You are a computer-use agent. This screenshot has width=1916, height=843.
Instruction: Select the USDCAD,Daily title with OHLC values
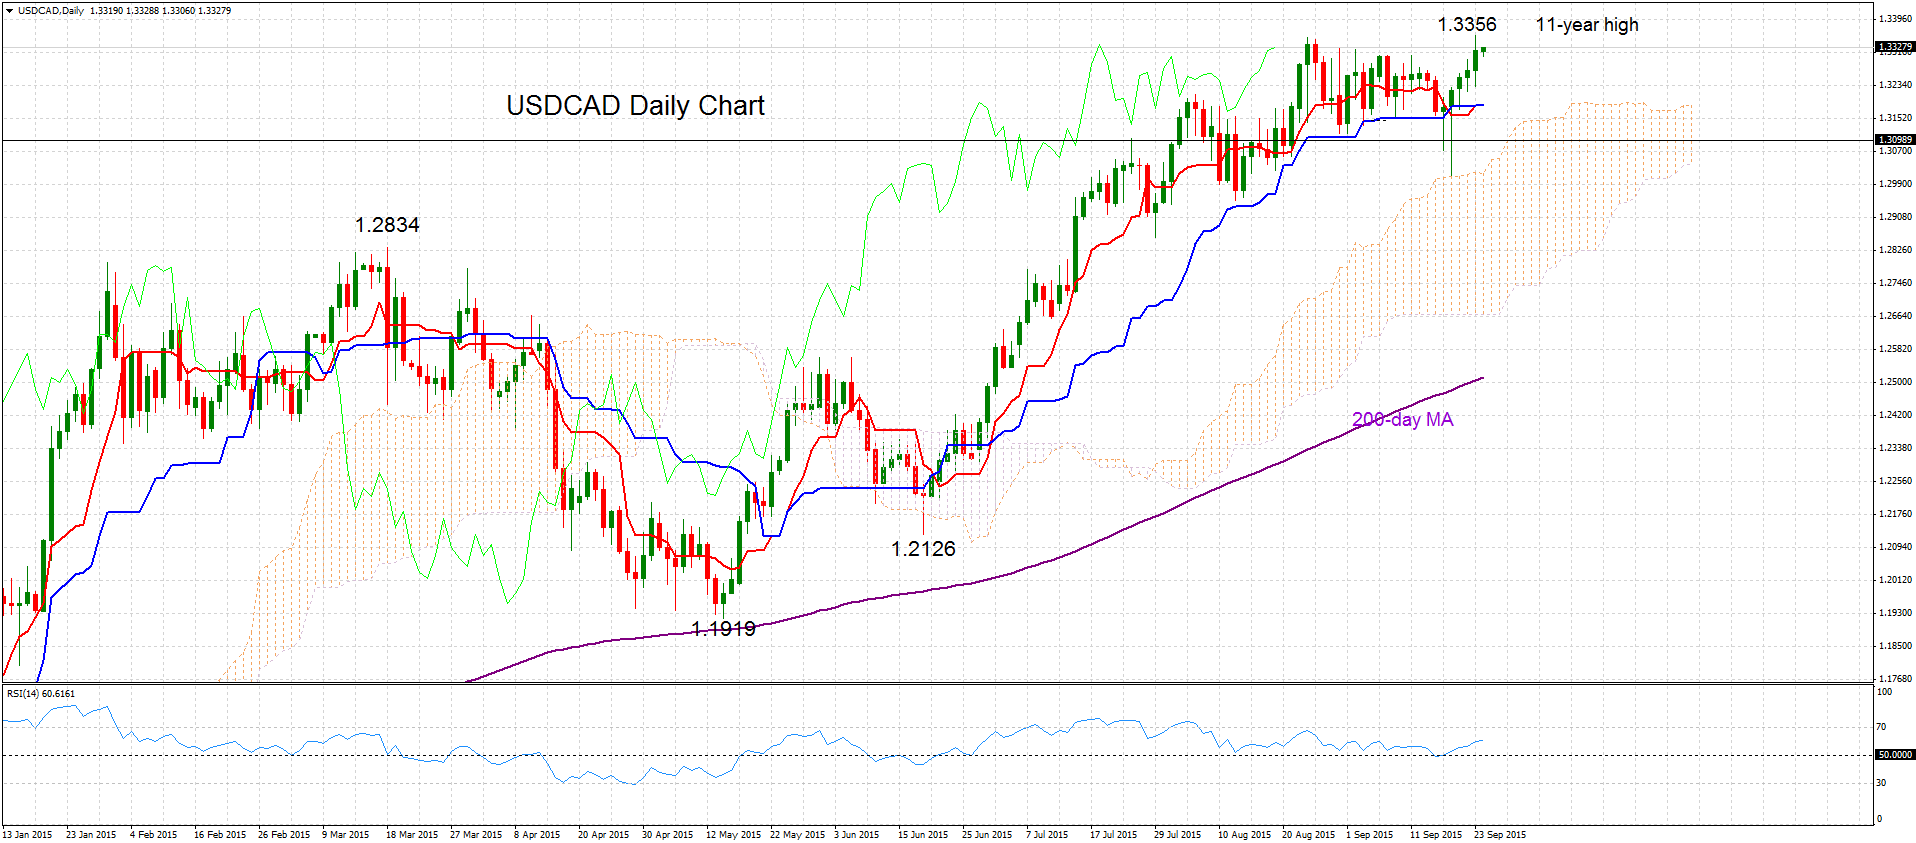pos(124,11)
